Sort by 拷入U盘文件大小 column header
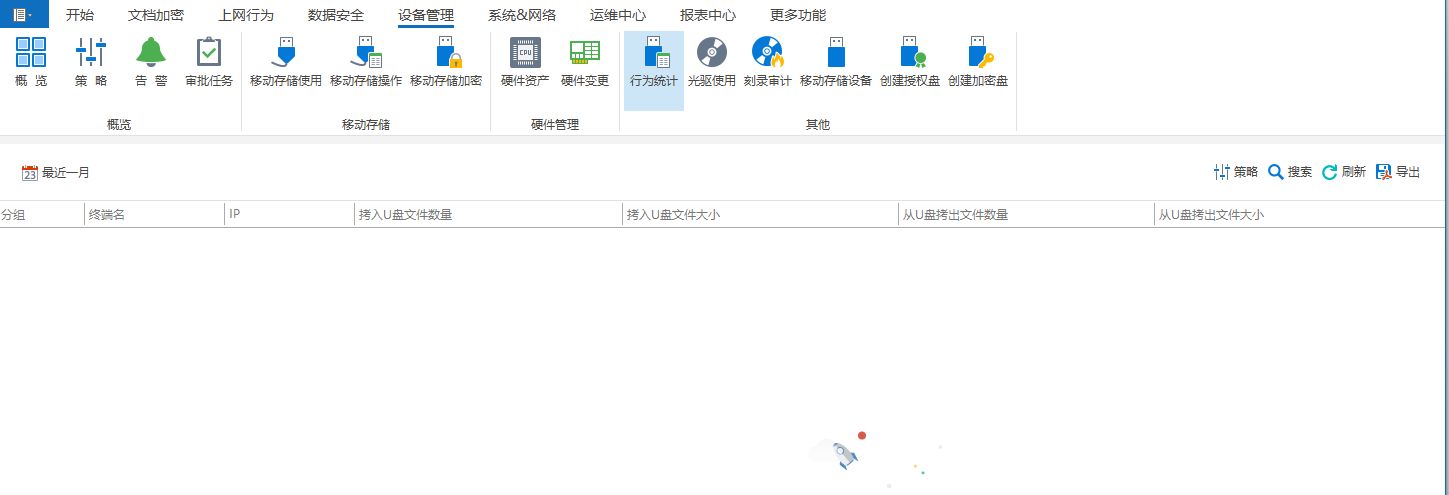This screenshot has height=495, width=1449. point(760,214)
